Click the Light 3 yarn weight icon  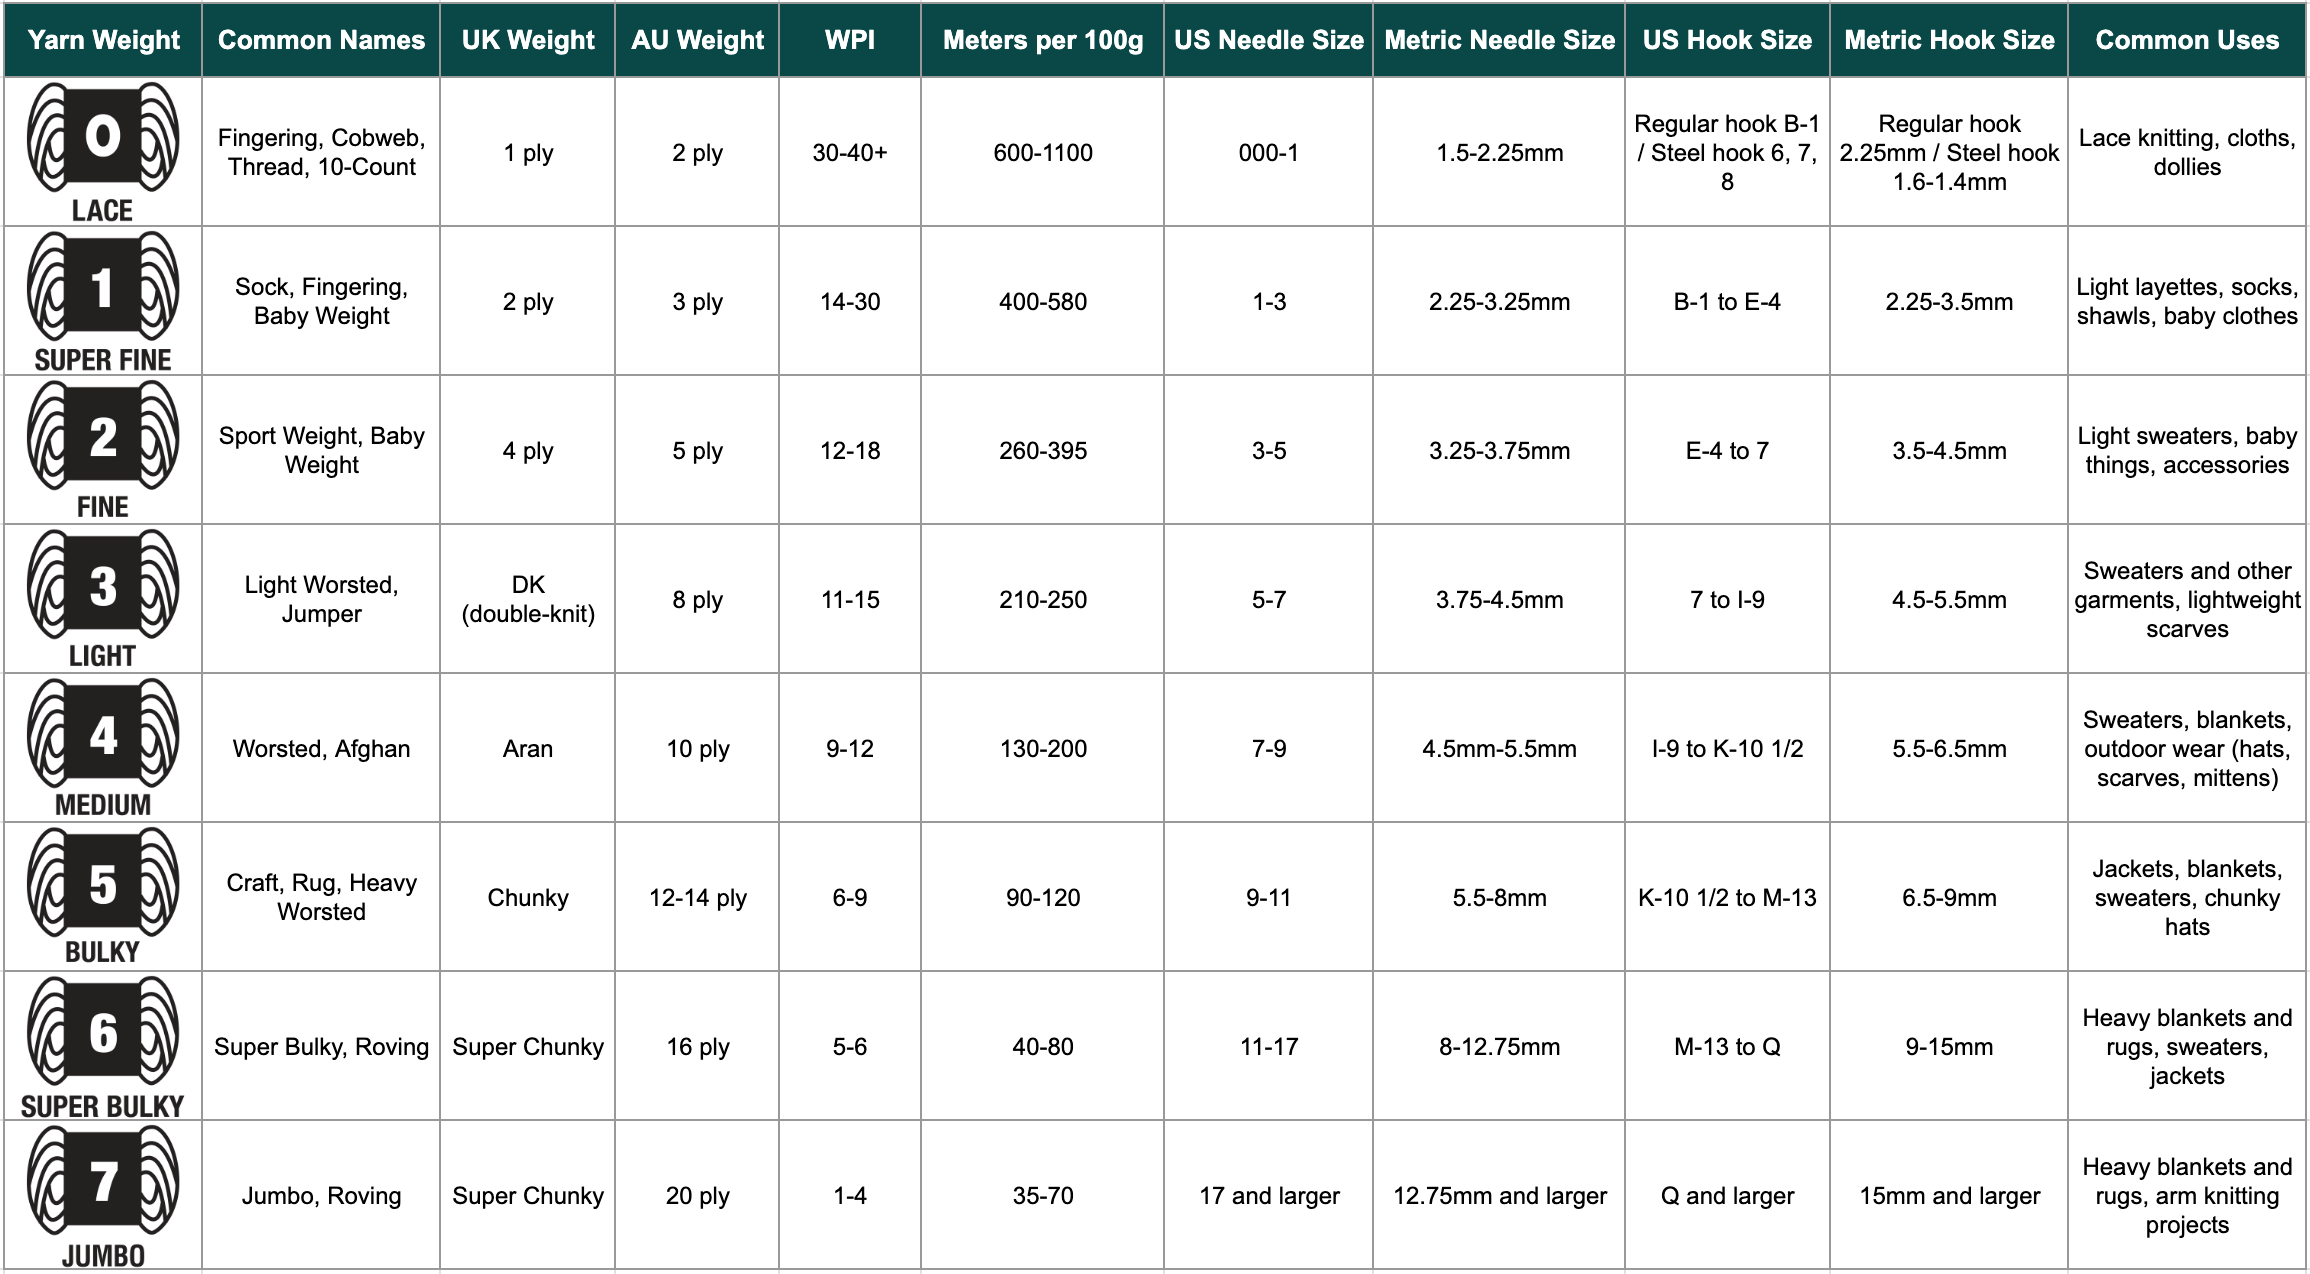(x=103, y=600)
